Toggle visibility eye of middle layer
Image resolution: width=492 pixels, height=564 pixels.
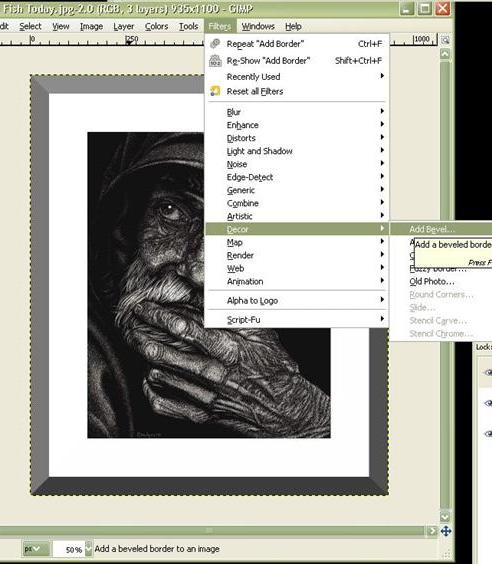click(x=488, y=403)
